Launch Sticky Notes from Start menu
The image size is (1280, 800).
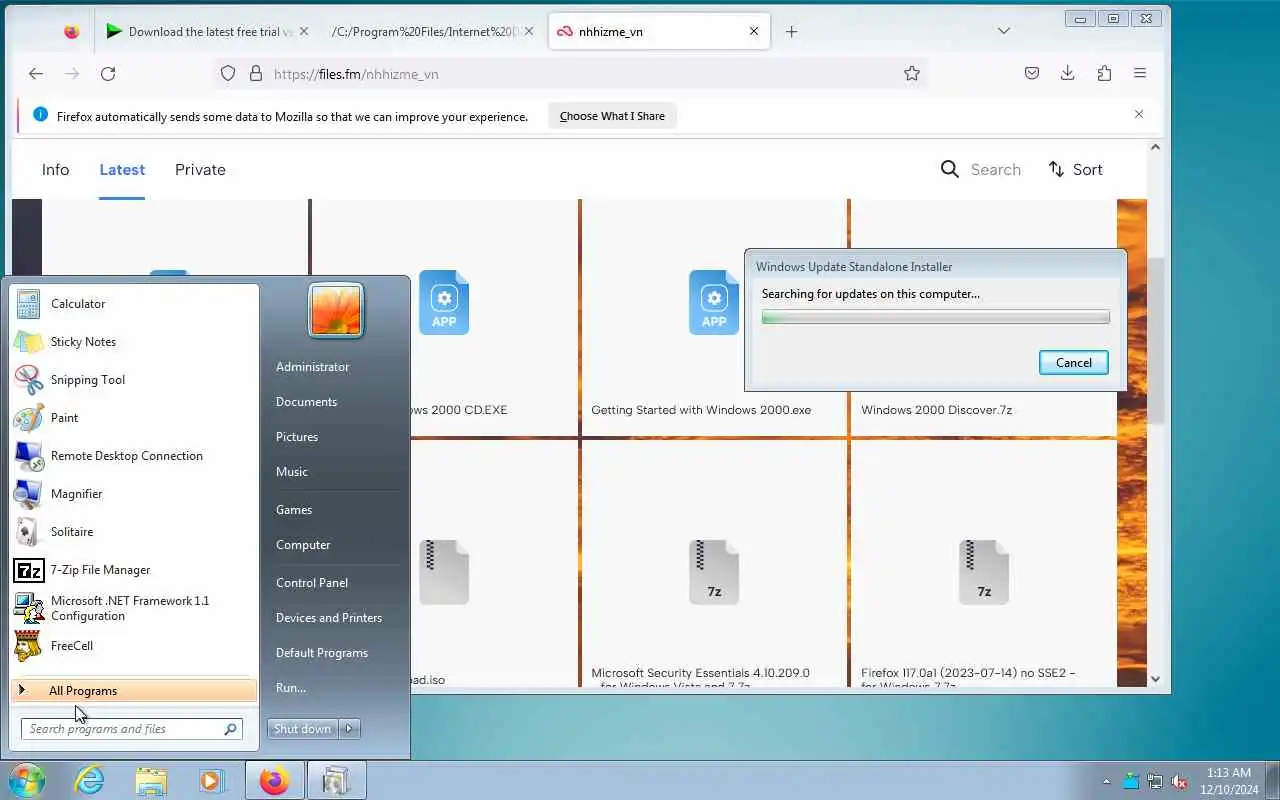[x=134, y=342]
